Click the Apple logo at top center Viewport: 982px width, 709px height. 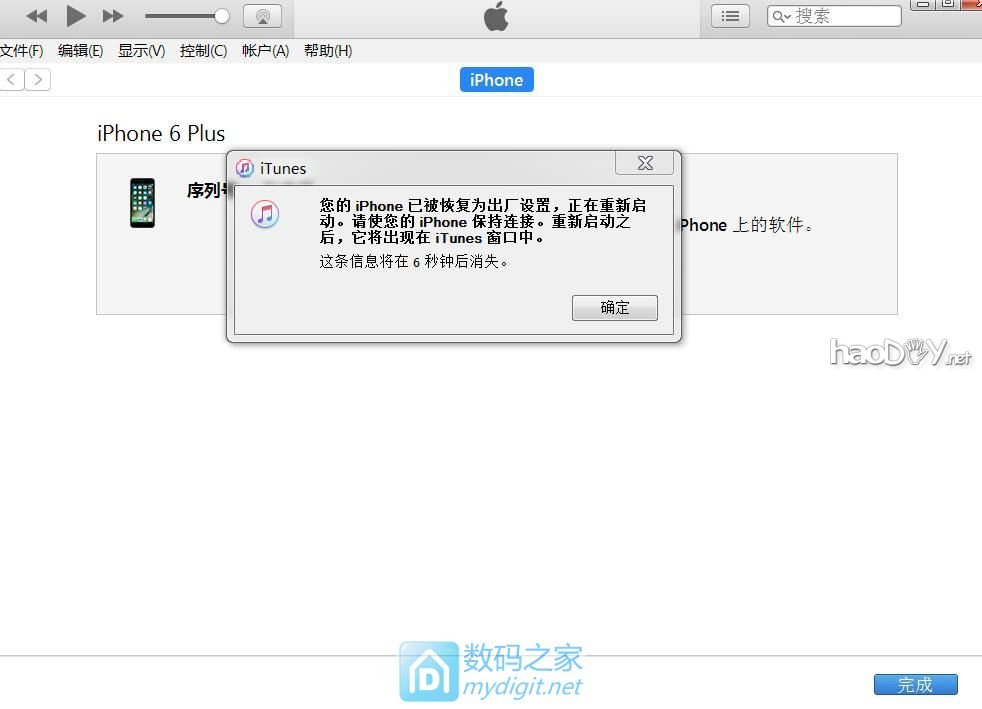pyautogui.click(x=496, y=16)
